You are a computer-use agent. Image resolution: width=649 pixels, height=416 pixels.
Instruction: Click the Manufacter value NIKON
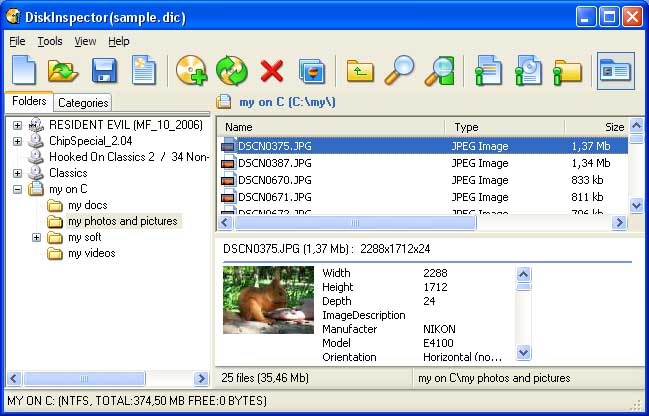coord(439,329)
